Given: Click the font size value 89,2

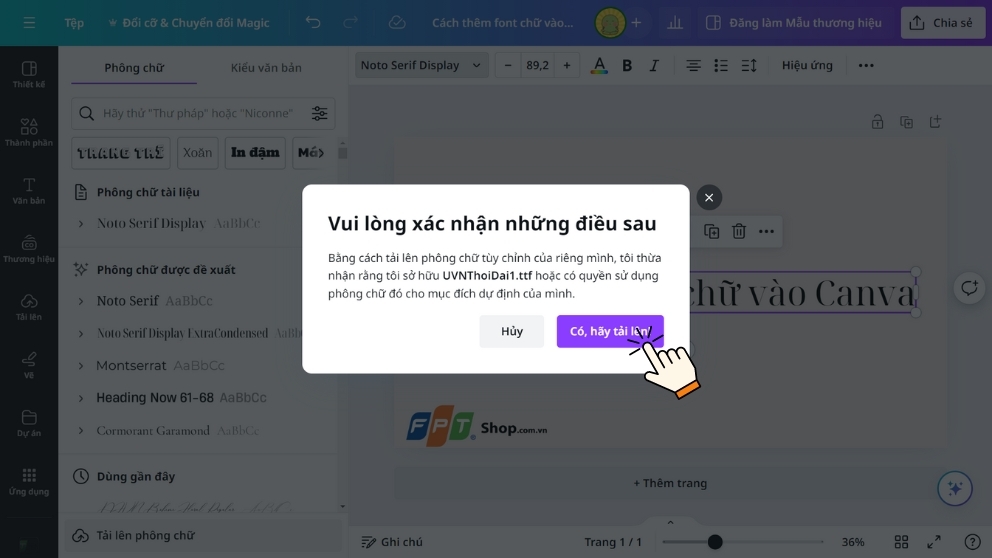Looking at the screenshot, I should 537,65.
